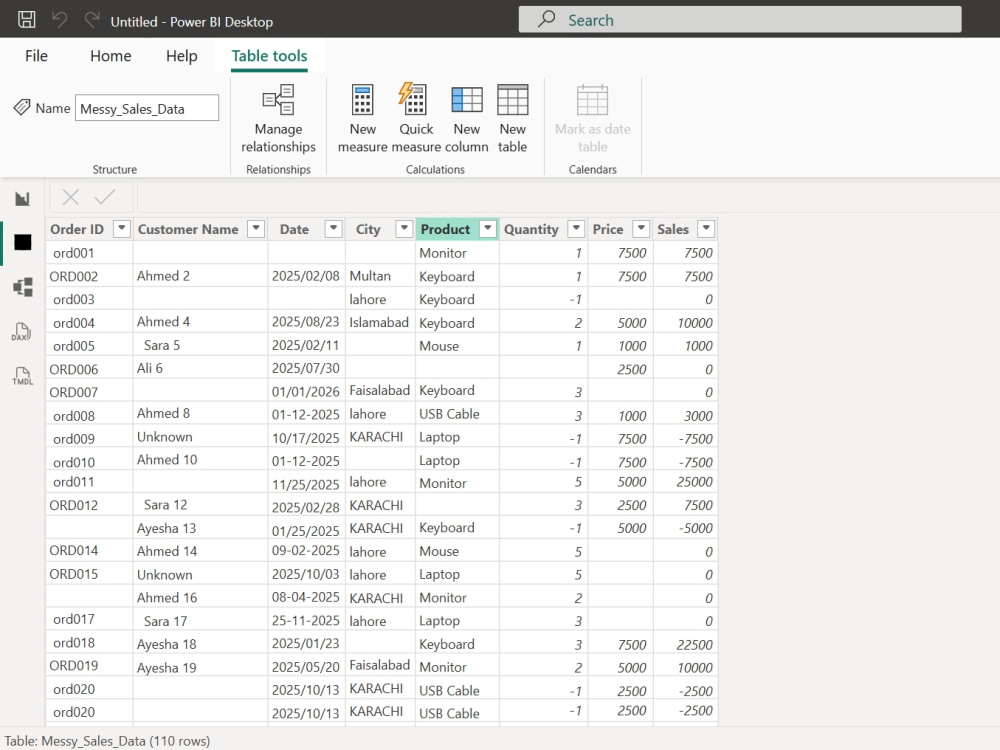Click the 01/01/2026 date cell
Viewport: 1000px width, 750px height.
(x=305, y=392)
